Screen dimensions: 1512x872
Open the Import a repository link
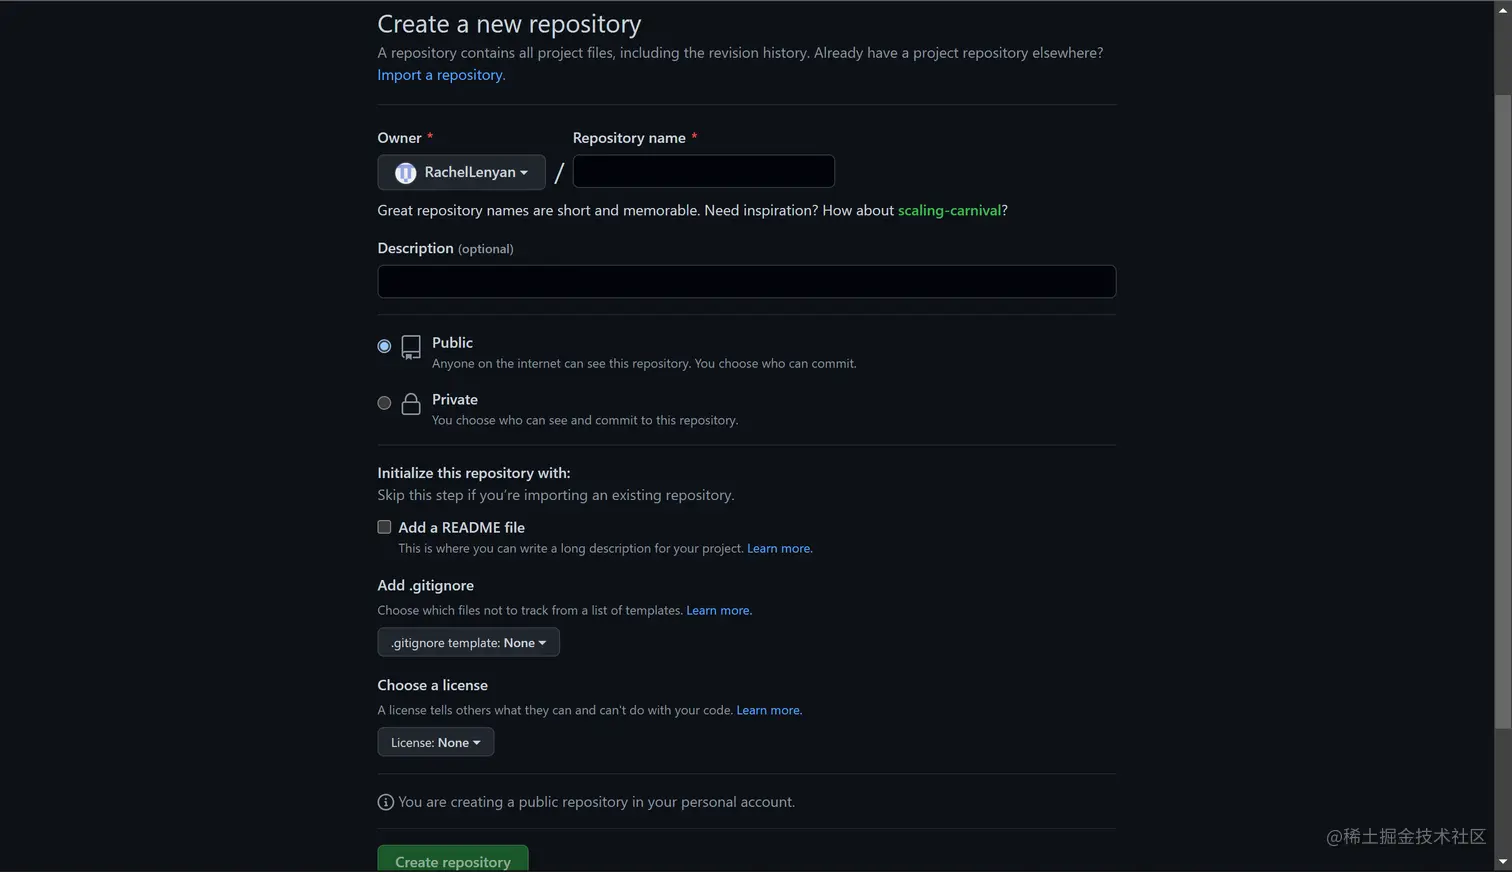click(441, 75)
